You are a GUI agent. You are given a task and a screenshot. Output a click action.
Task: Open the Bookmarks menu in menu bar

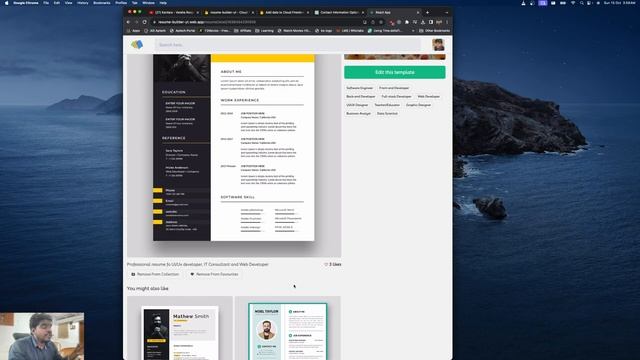[102, 3]
